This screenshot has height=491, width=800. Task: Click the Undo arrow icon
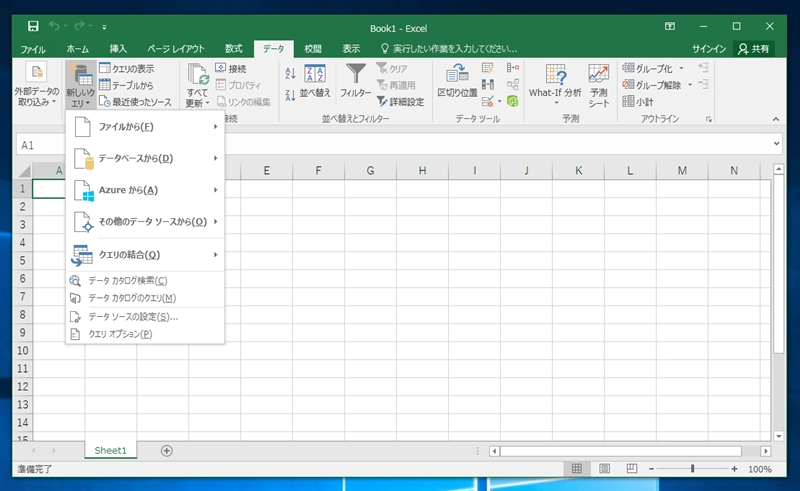point(54,26)
